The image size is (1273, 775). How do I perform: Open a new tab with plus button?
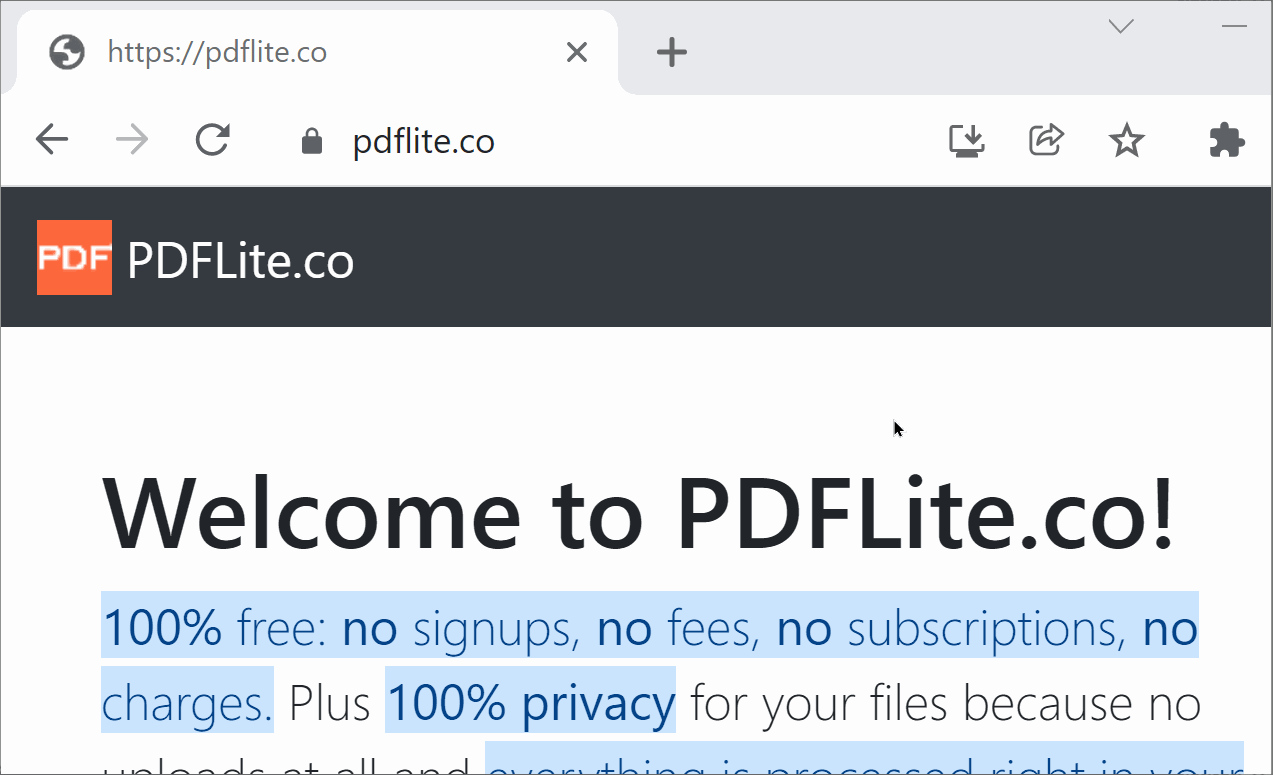(672, 52)
